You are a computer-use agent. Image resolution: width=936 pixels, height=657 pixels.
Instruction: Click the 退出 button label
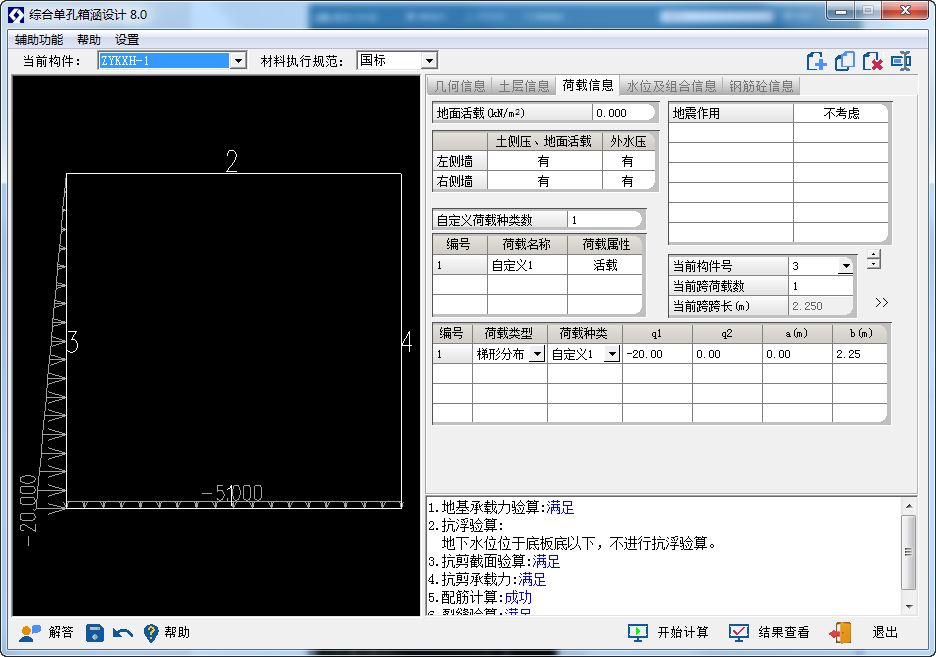point(885,633)
